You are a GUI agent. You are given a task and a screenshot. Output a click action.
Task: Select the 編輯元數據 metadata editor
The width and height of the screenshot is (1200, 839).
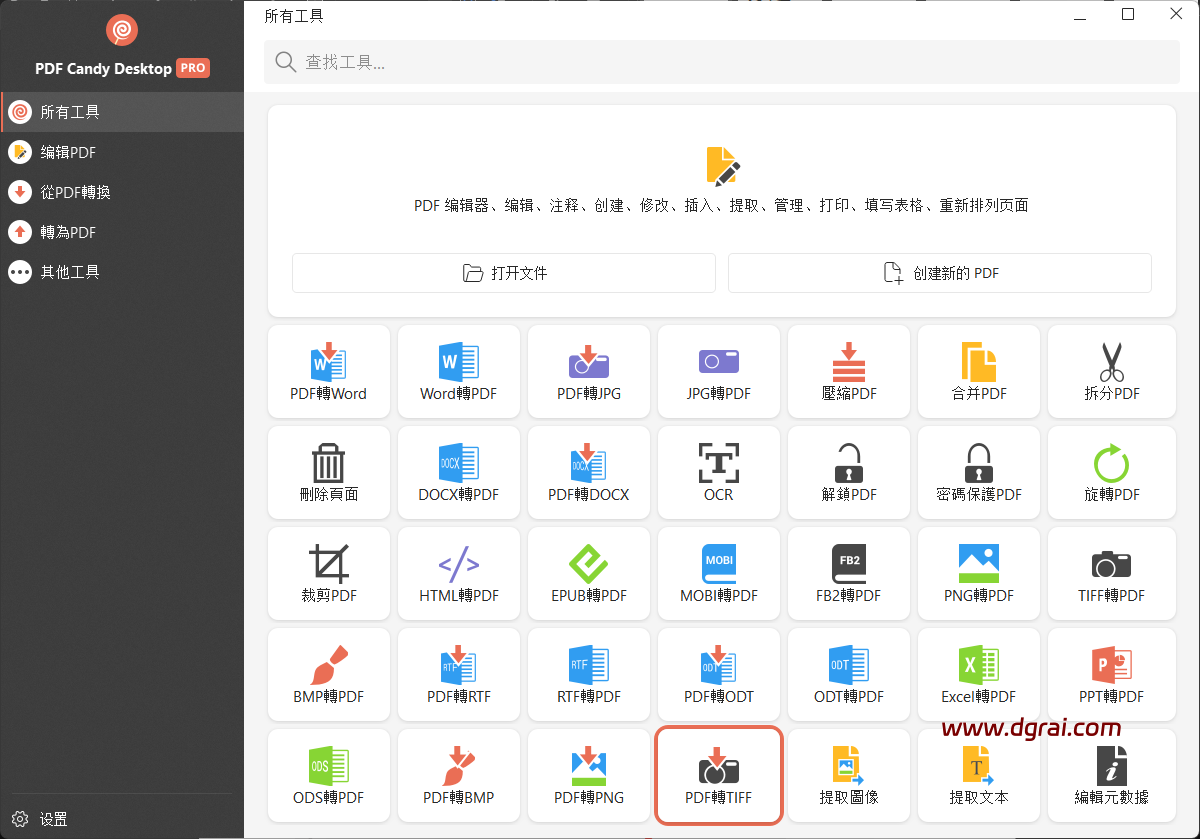tap(1111, 775)
